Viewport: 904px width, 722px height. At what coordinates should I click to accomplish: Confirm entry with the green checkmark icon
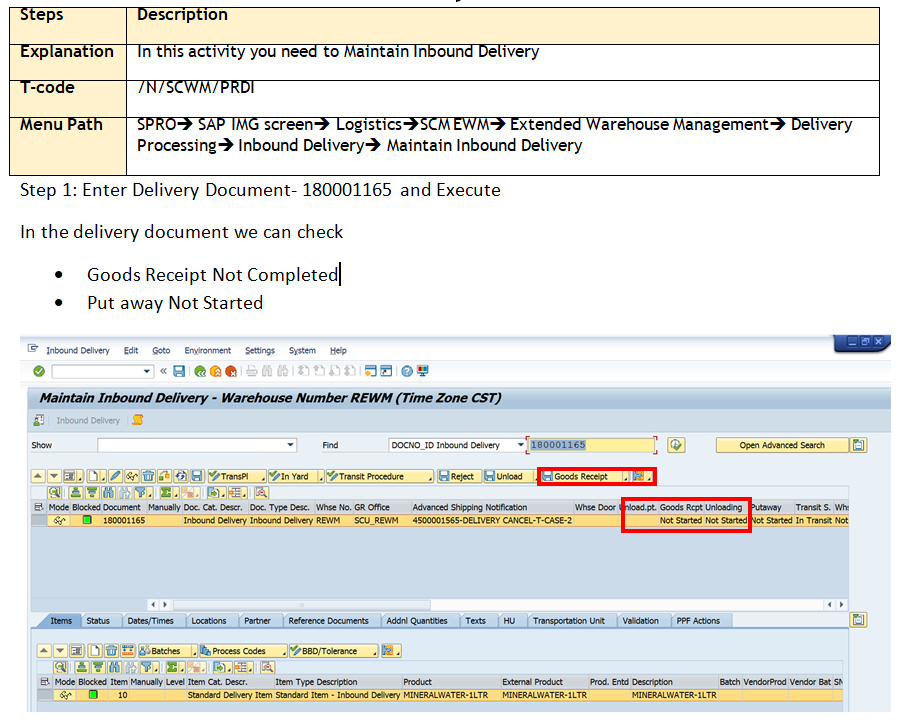point(37,371)
